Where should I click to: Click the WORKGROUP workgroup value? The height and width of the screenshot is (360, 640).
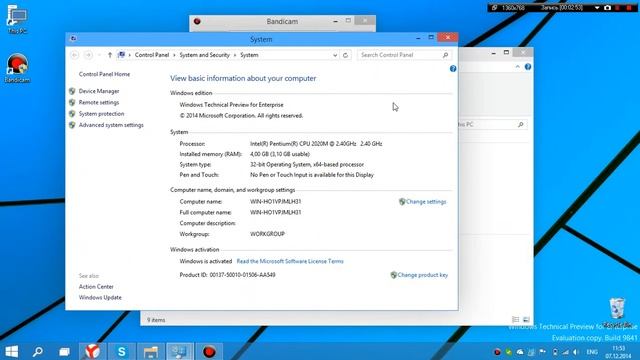[x=267, y=234]
